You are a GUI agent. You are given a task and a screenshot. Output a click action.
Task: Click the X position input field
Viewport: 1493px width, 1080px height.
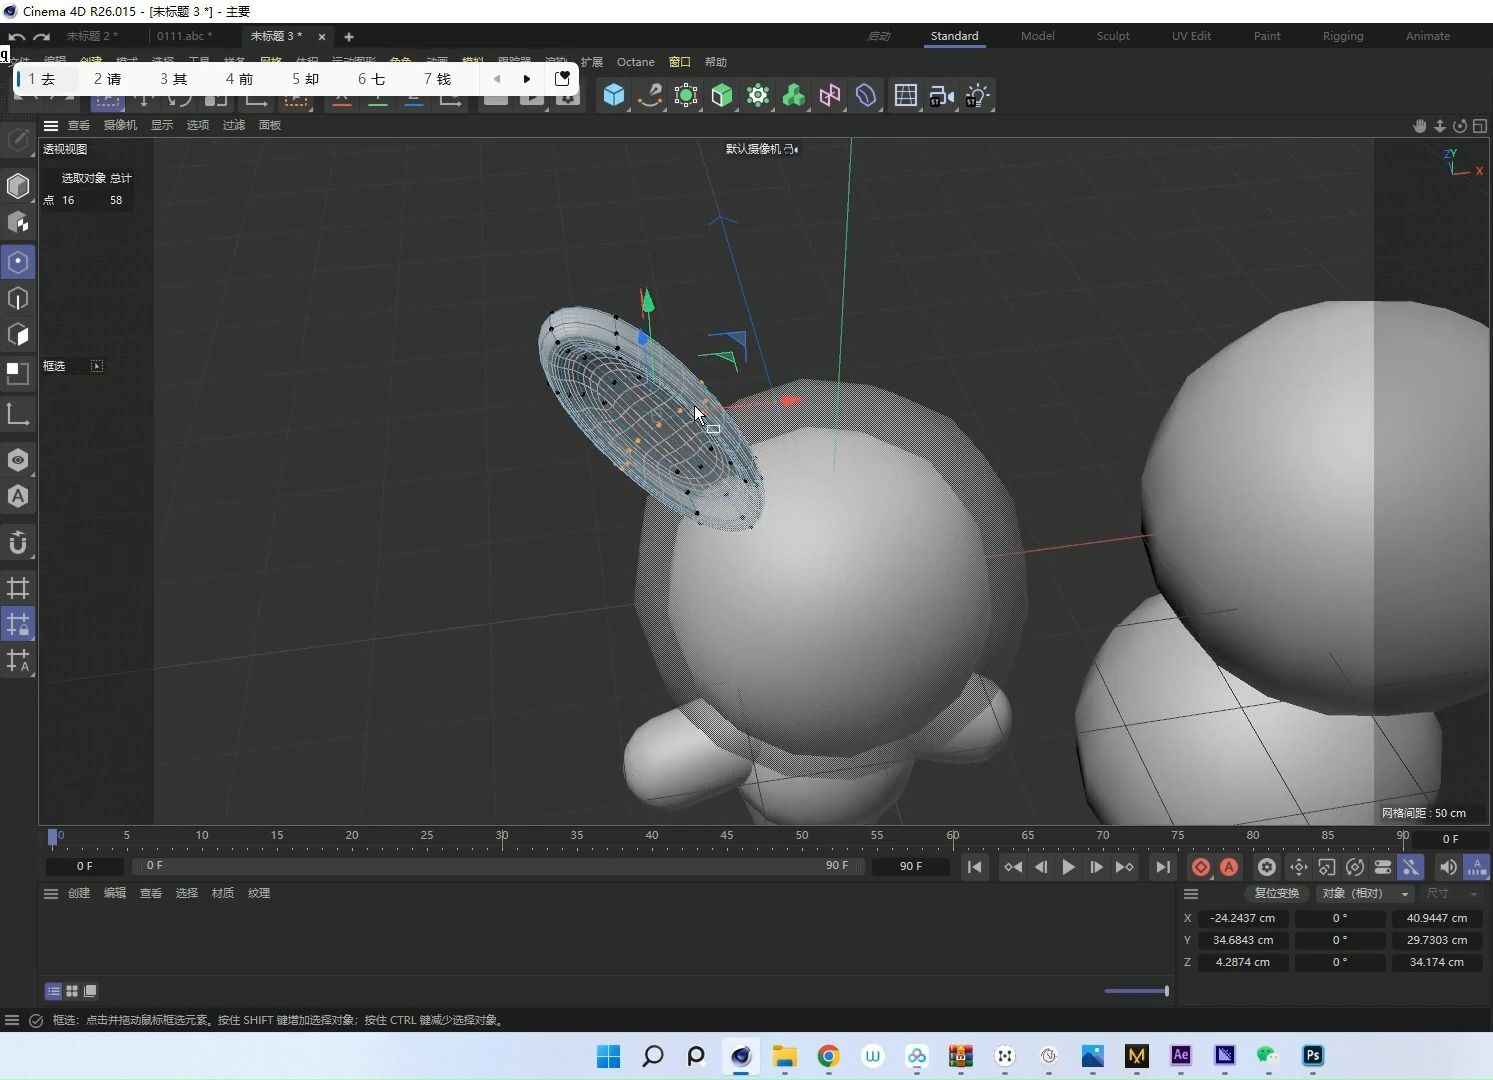click(1243, 918)
